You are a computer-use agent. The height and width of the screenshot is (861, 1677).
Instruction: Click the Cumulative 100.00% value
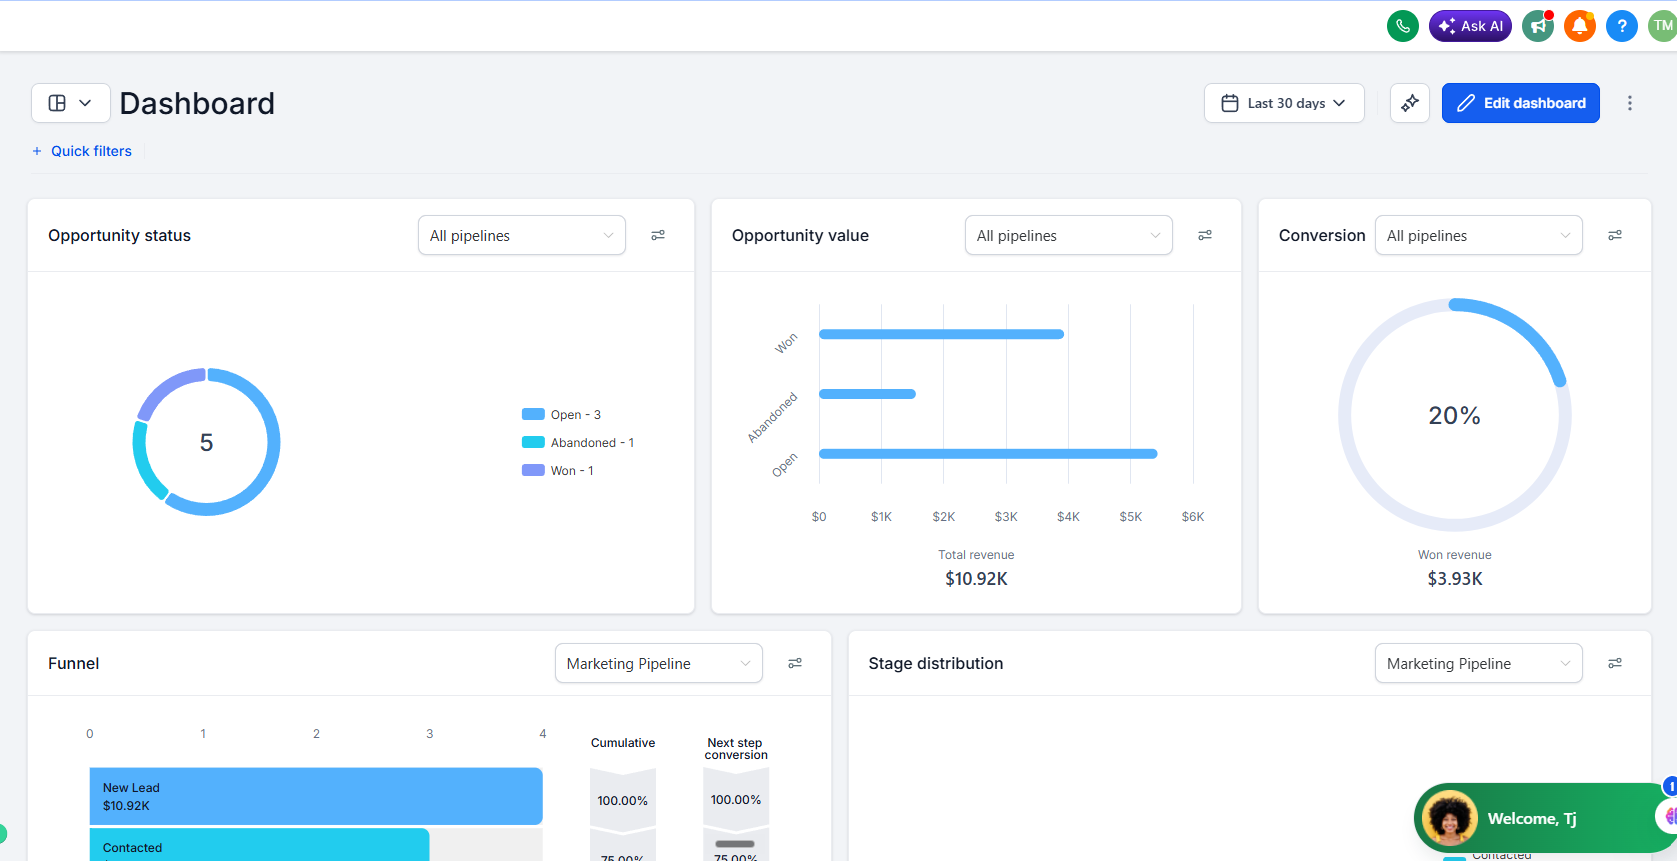pos(623,800)
